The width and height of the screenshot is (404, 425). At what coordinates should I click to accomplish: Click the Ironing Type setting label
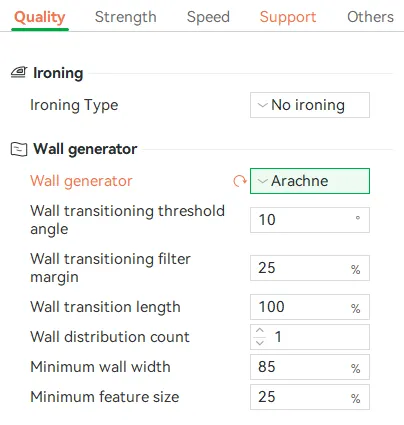74,105
